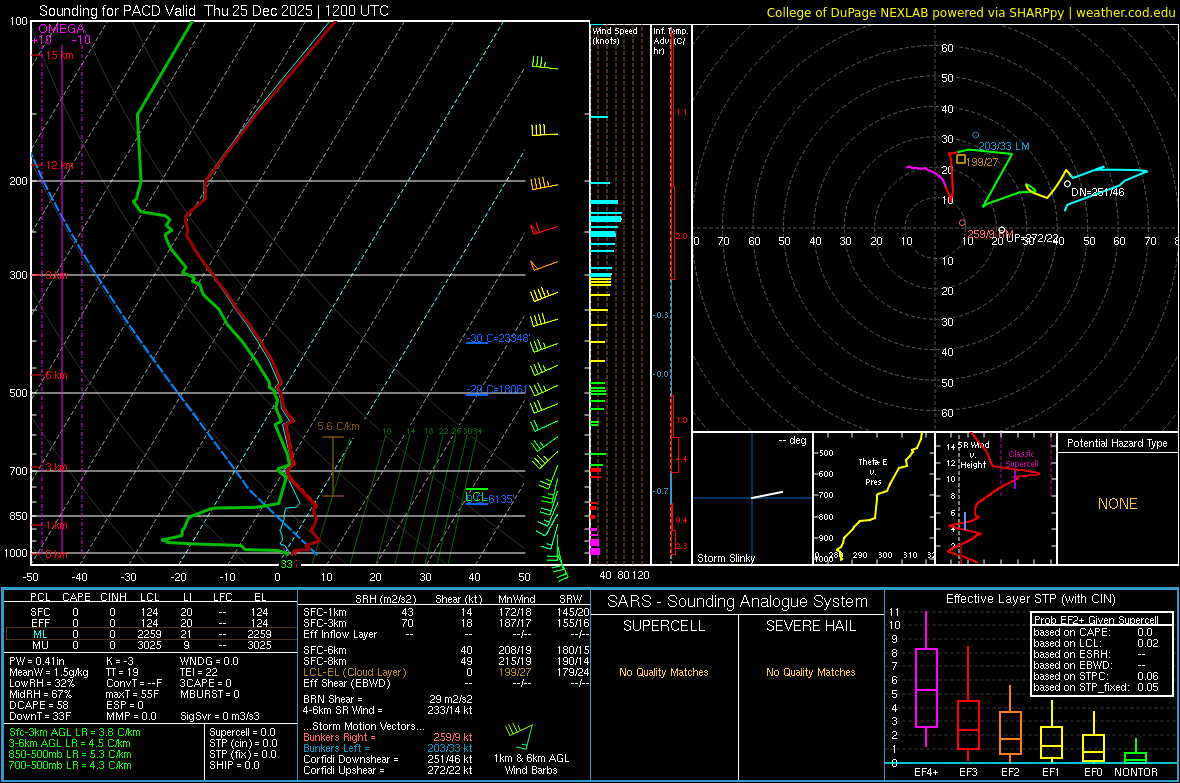Viewport: 1180px width, 783px height.
Task: Click the red Bunkers Right circle marker
Action: pyautogui.click(x=962, y=223)
